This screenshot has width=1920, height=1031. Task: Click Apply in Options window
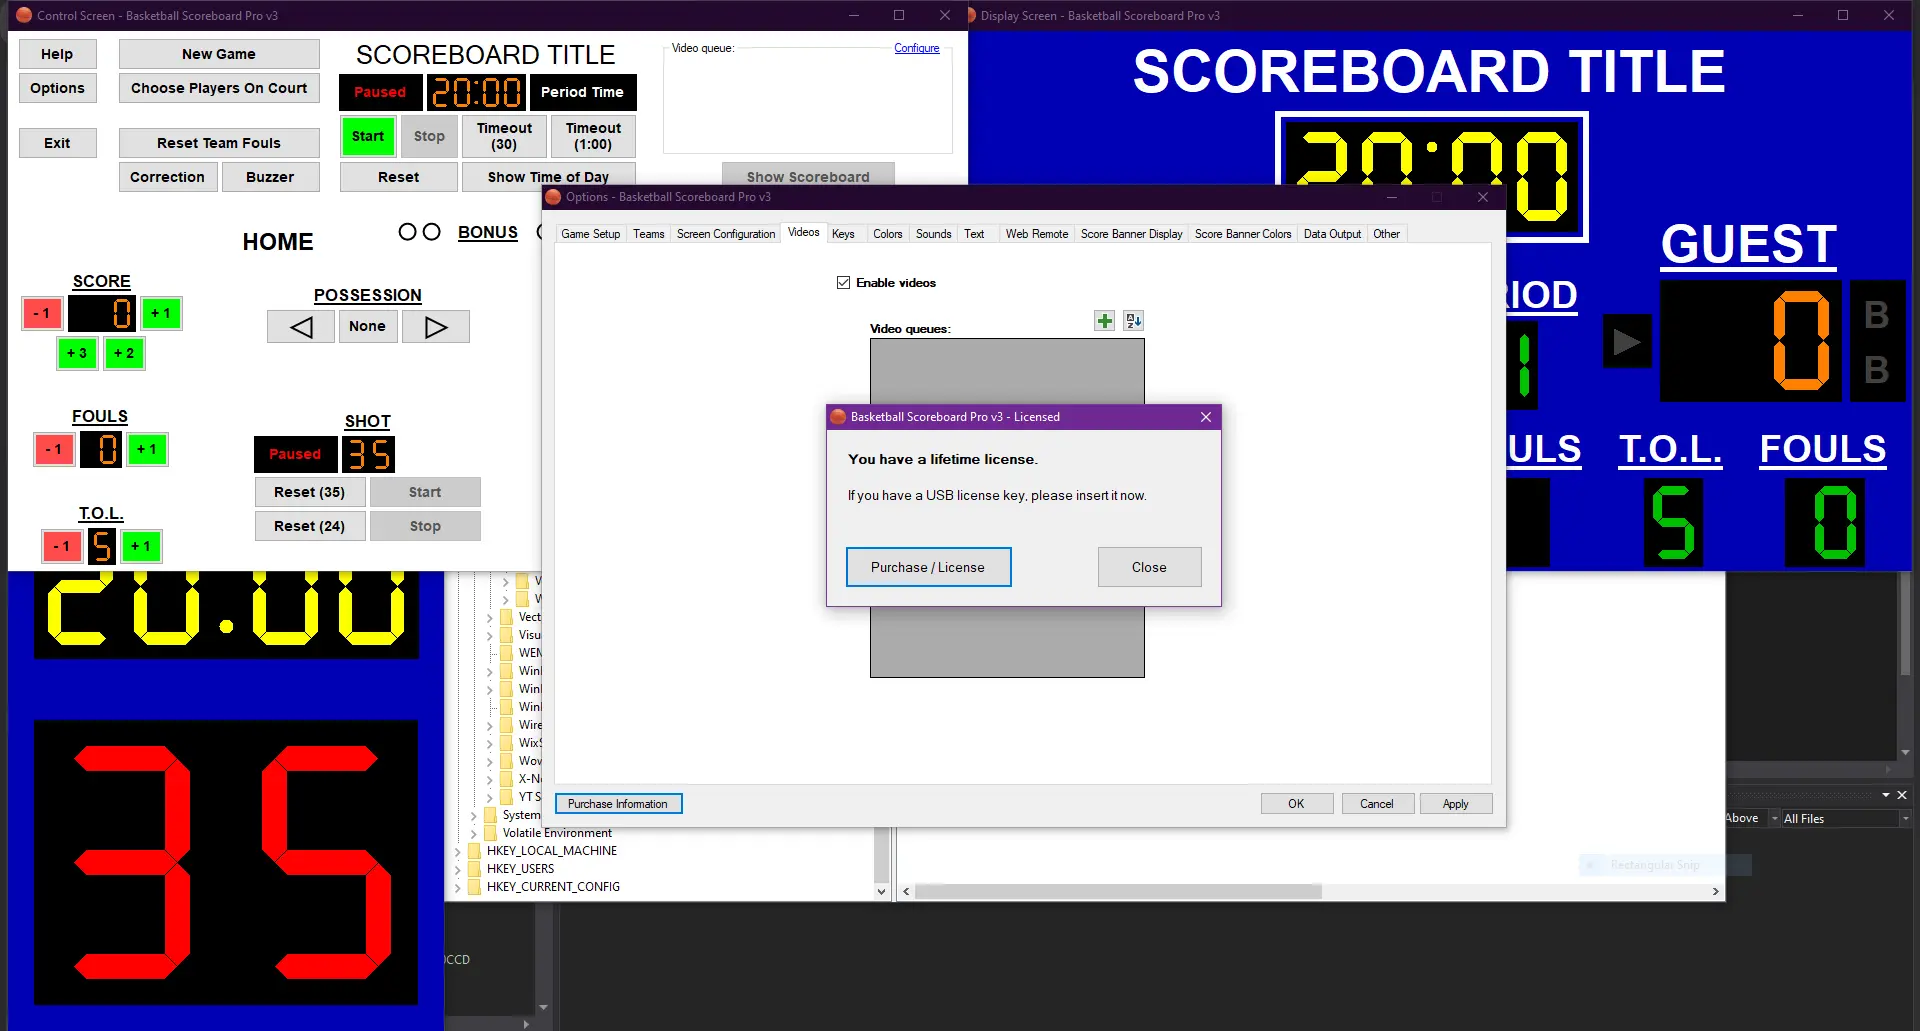[x=1456, y=804]
